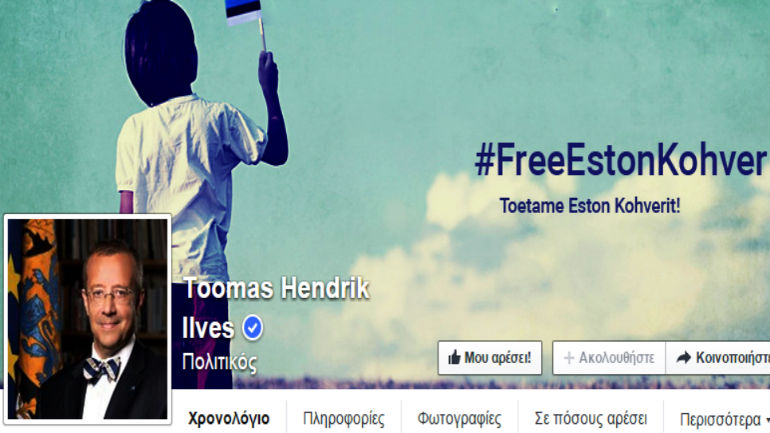The height and width of the screenshot is (433, 770).
Task: Follow the page via Ακολουθήστε button
Action: [609, 358]
